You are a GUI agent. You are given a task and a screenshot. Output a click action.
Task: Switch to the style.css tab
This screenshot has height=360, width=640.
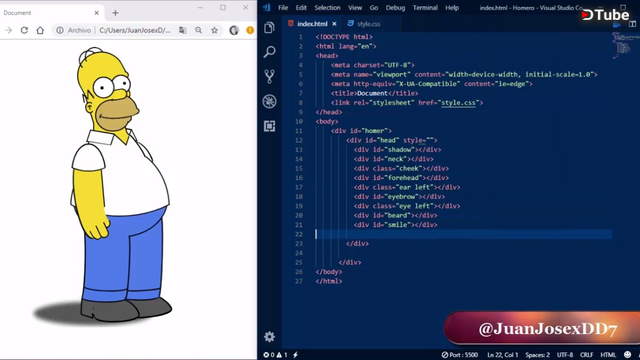click(364, 24)
